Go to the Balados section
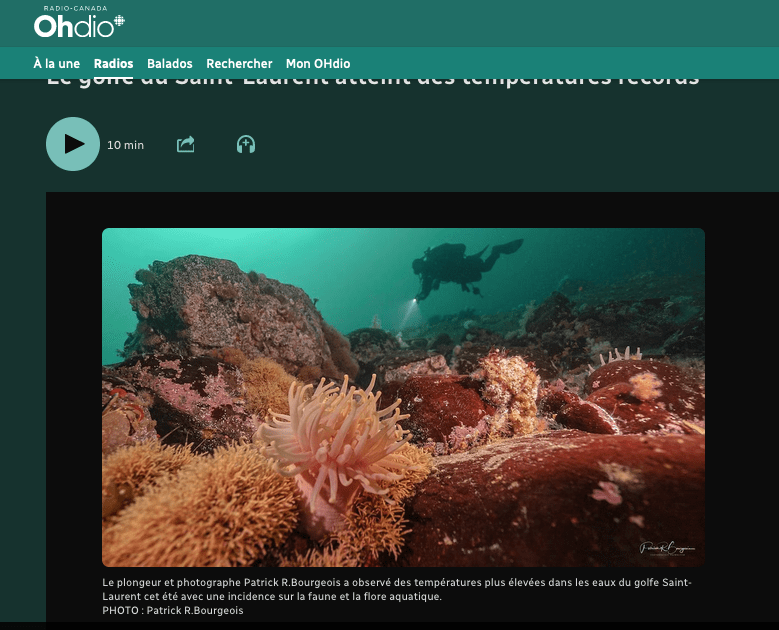779x630 pixels. [169, 63]
